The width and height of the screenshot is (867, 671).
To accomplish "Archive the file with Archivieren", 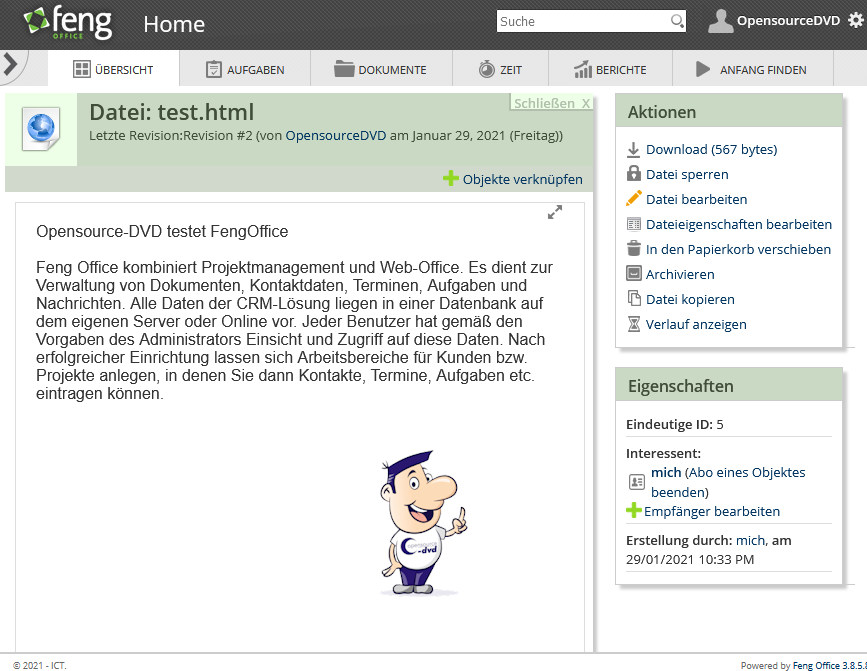I will click(x=680, y=275).
